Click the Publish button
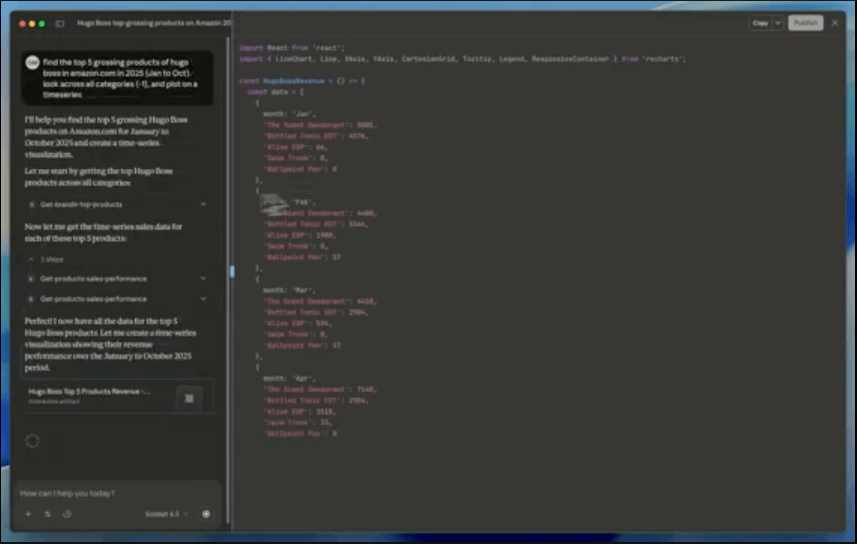Viewport: 857px width, 544px height. (x=805, y=23)
